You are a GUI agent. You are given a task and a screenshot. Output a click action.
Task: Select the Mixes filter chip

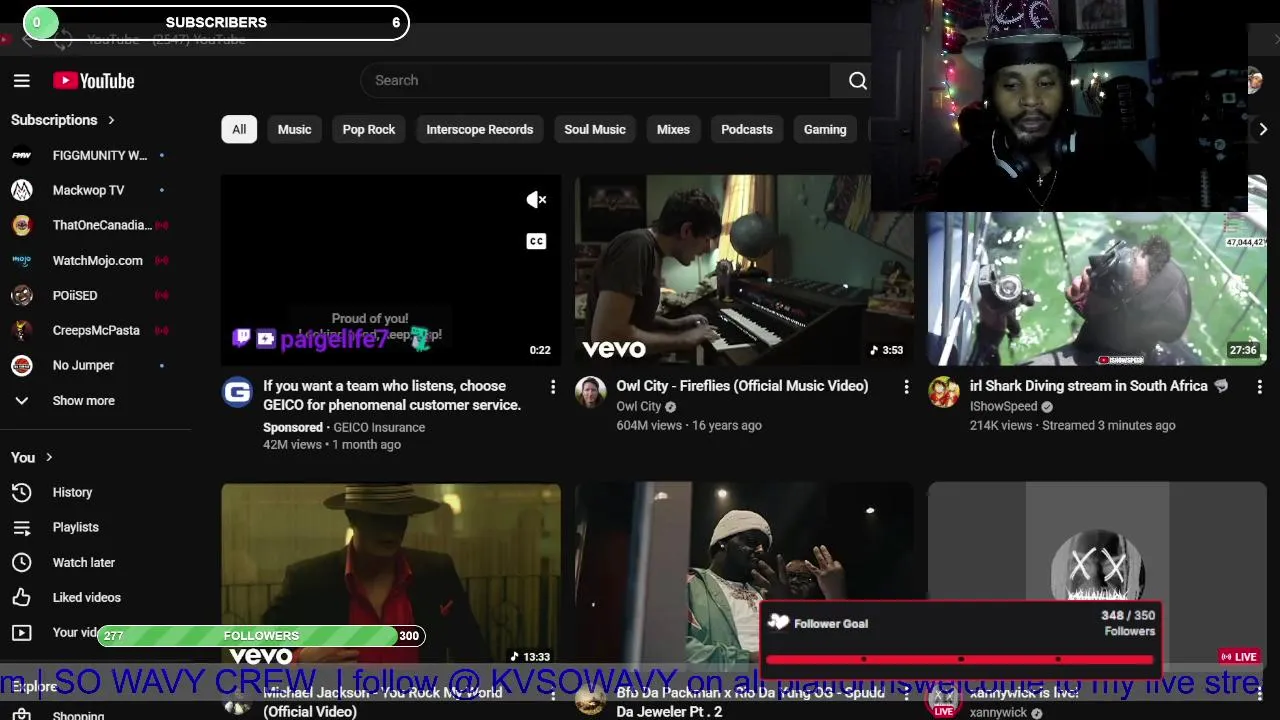(x=673, y=129)
